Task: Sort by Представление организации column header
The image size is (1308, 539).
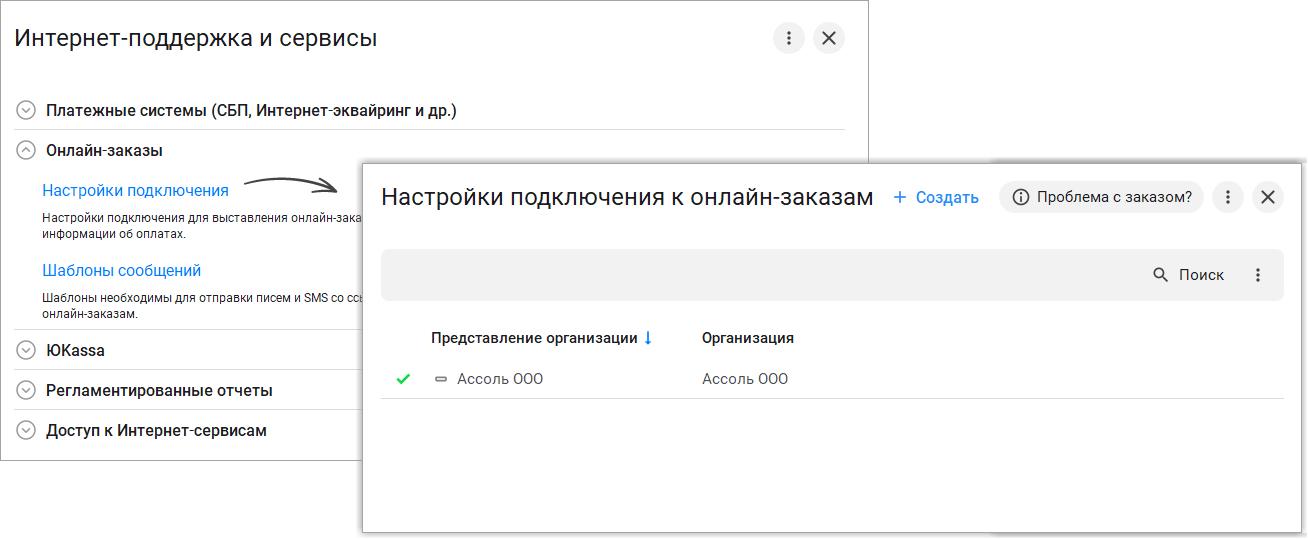Action: [x=534, y=338]
